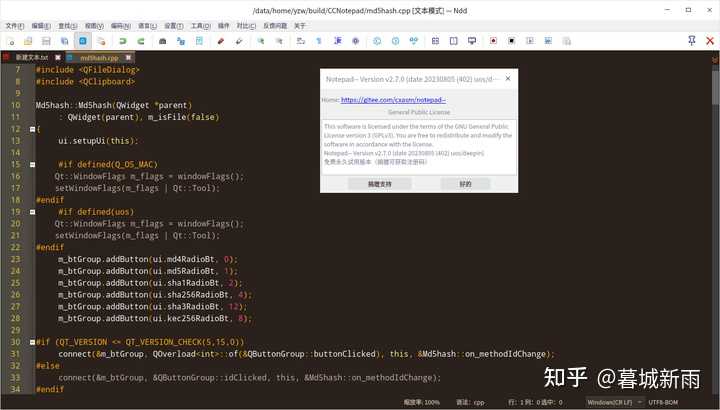Open the 文件(F) menu
This screenshot has height=410, width=720.
pos(15,26)
